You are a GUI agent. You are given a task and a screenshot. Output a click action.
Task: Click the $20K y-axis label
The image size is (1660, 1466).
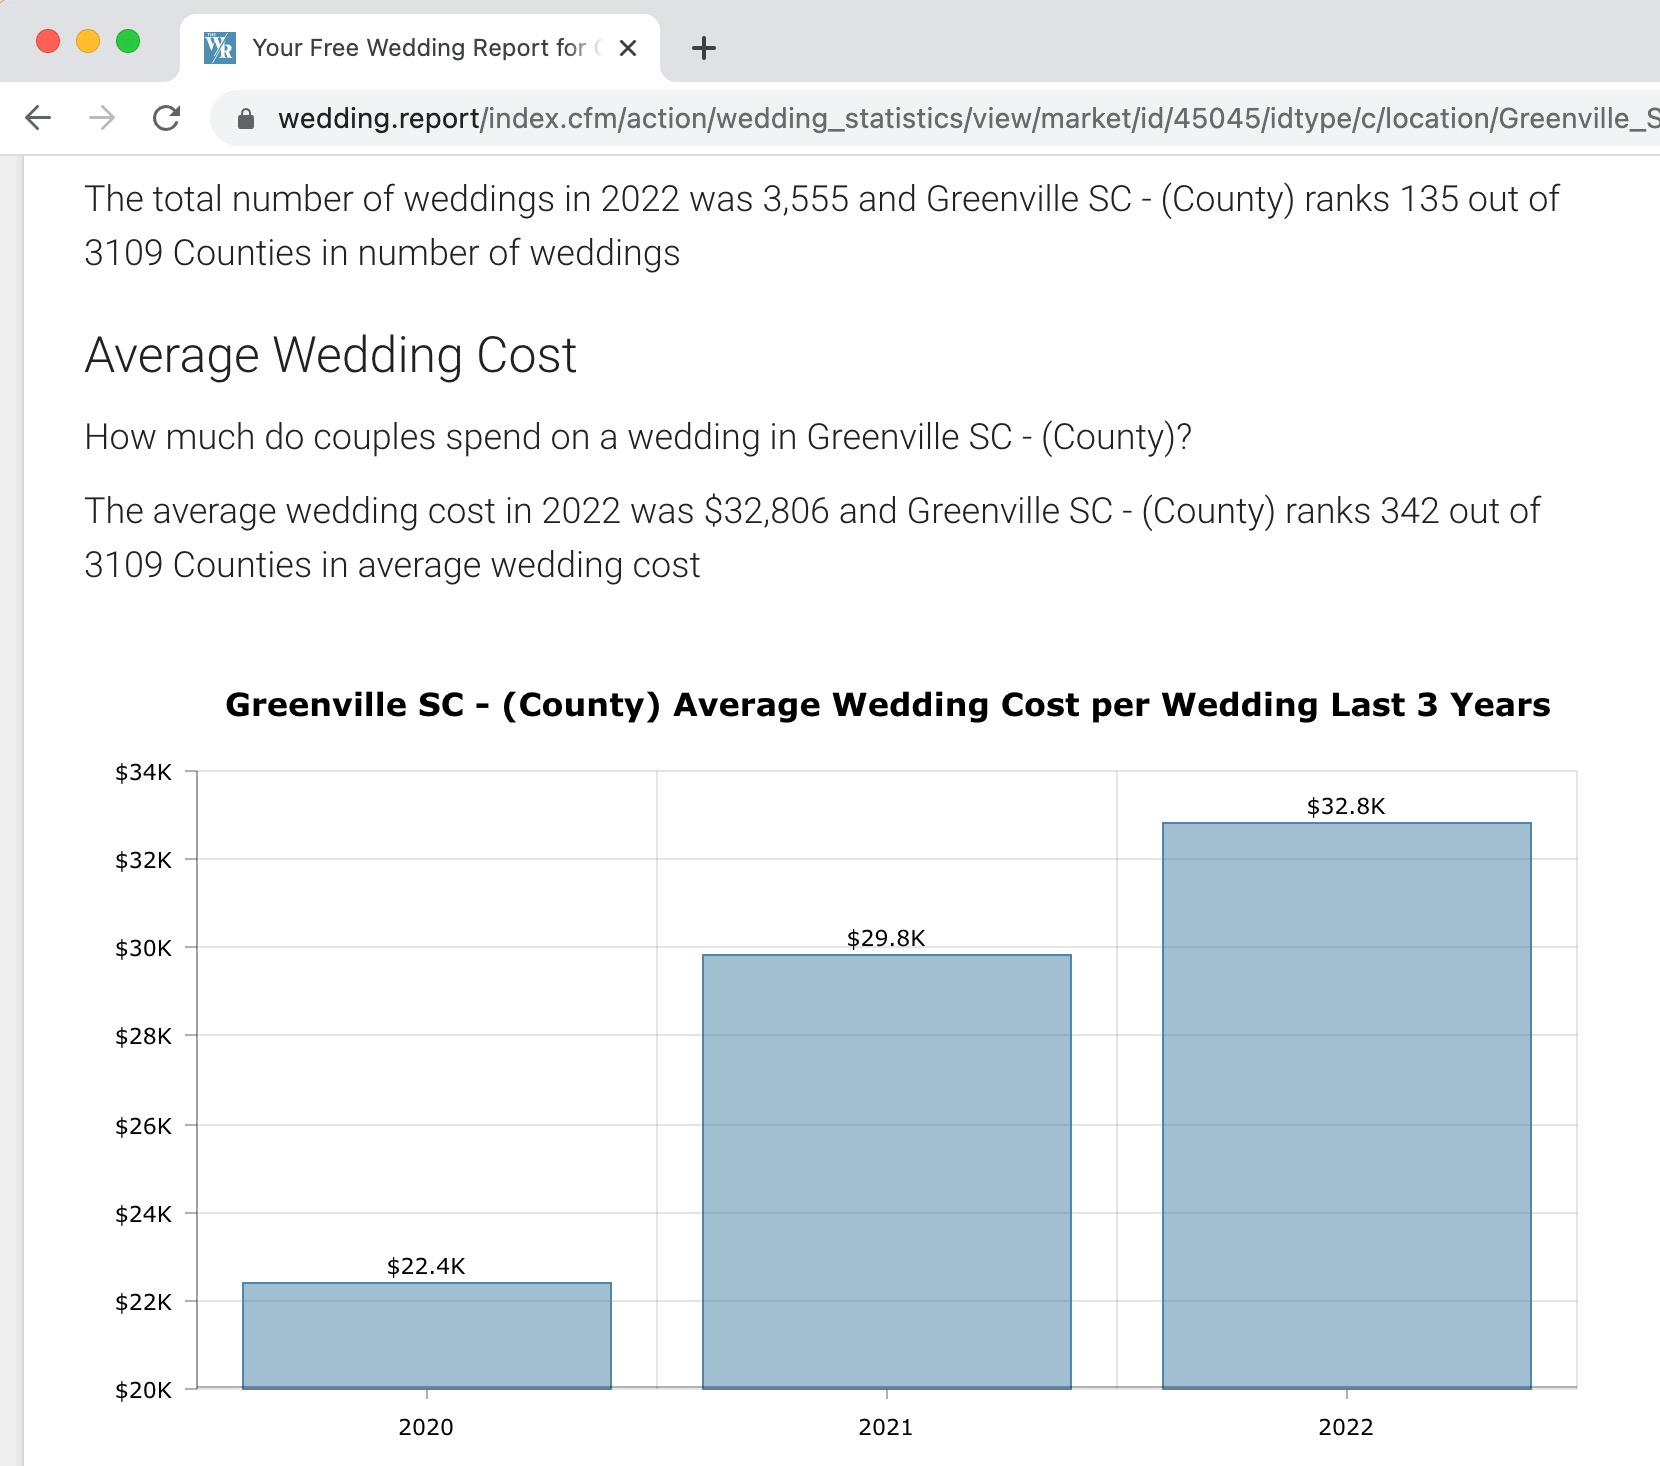[x=143, y=1390]
